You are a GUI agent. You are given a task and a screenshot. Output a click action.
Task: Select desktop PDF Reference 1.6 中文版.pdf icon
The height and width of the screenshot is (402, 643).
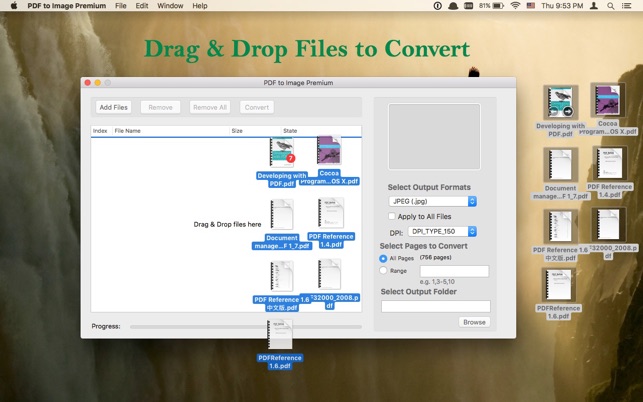point(560,226)
